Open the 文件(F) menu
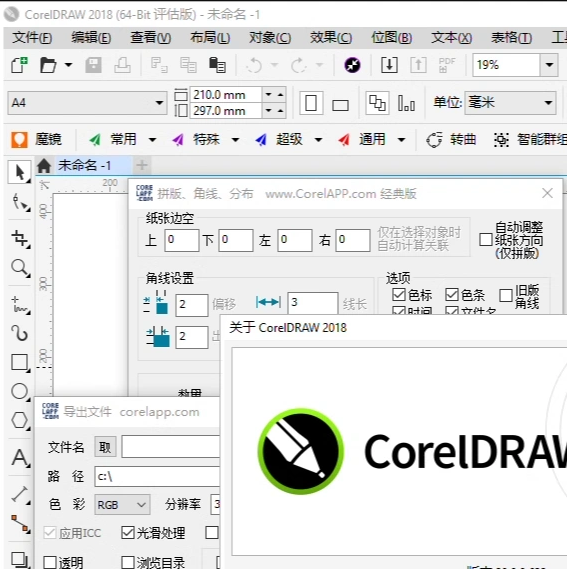 pyautogui.click(x=32, y=38)
